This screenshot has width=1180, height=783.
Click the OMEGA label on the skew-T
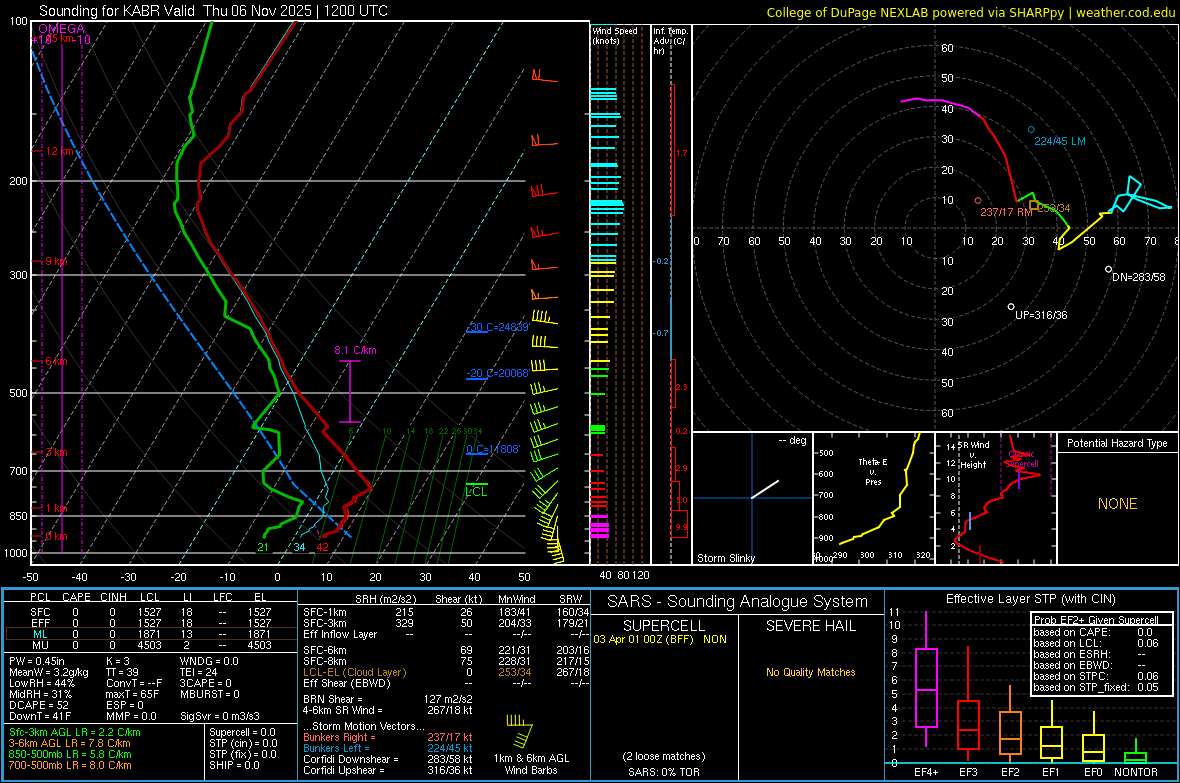[x=62, y=29]
